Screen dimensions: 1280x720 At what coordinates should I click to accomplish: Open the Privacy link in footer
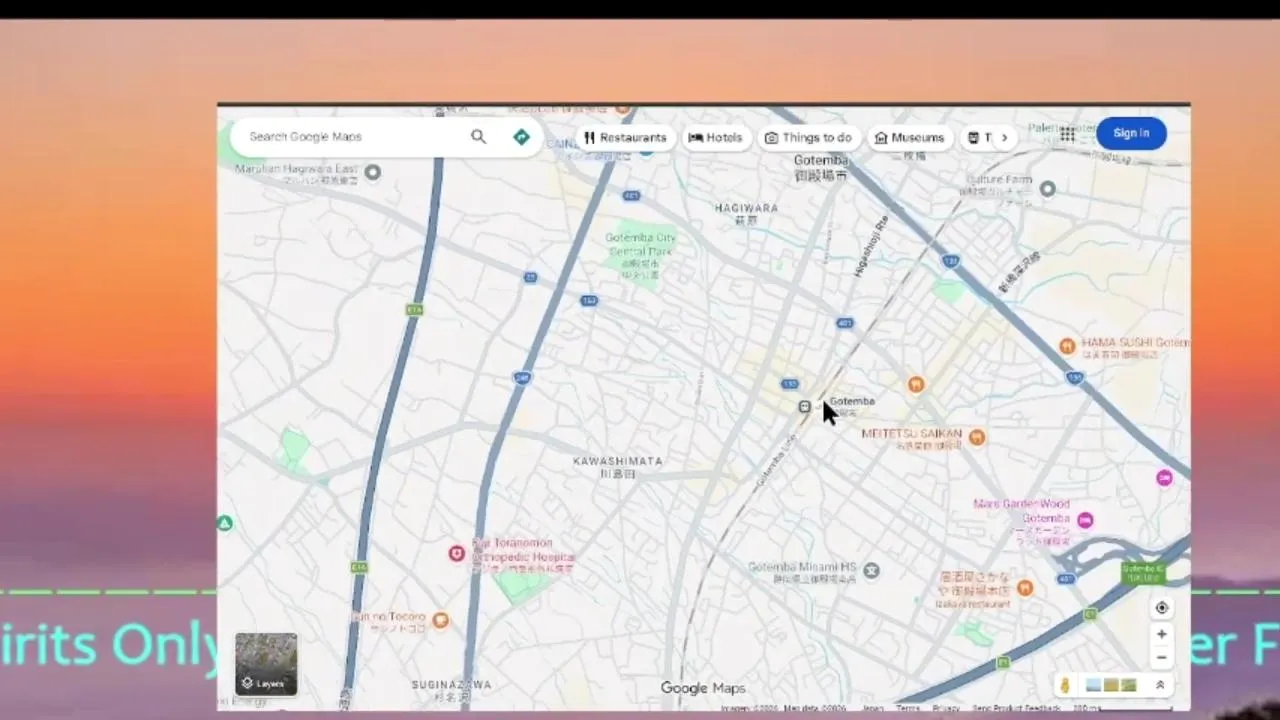[946, 708]
